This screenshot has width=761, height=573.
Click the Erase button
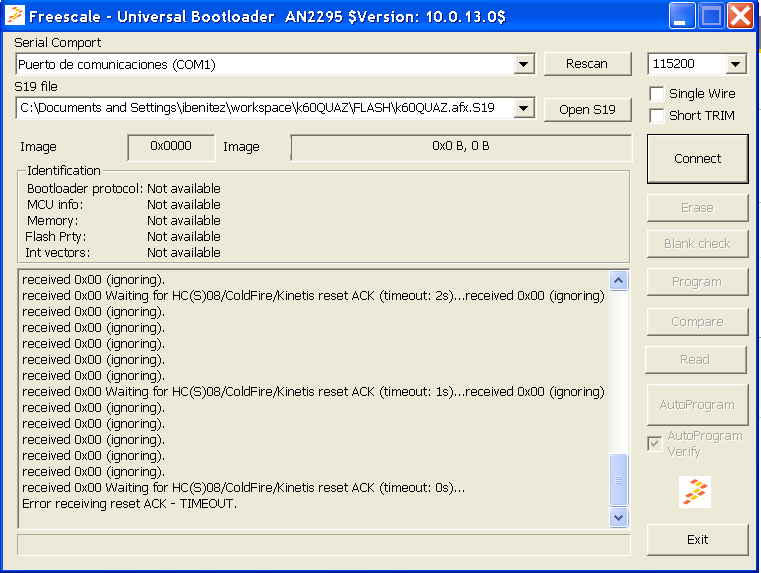pyautogui.click(x=697, y=208)
